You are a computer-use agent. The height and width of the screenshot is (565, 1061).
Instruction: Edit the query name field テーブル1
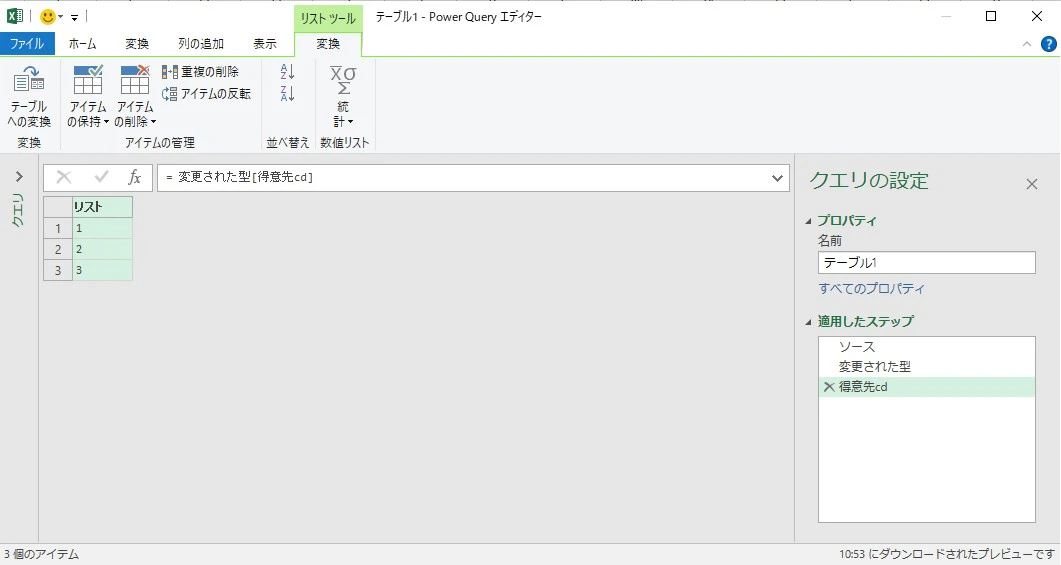point(926,263)
